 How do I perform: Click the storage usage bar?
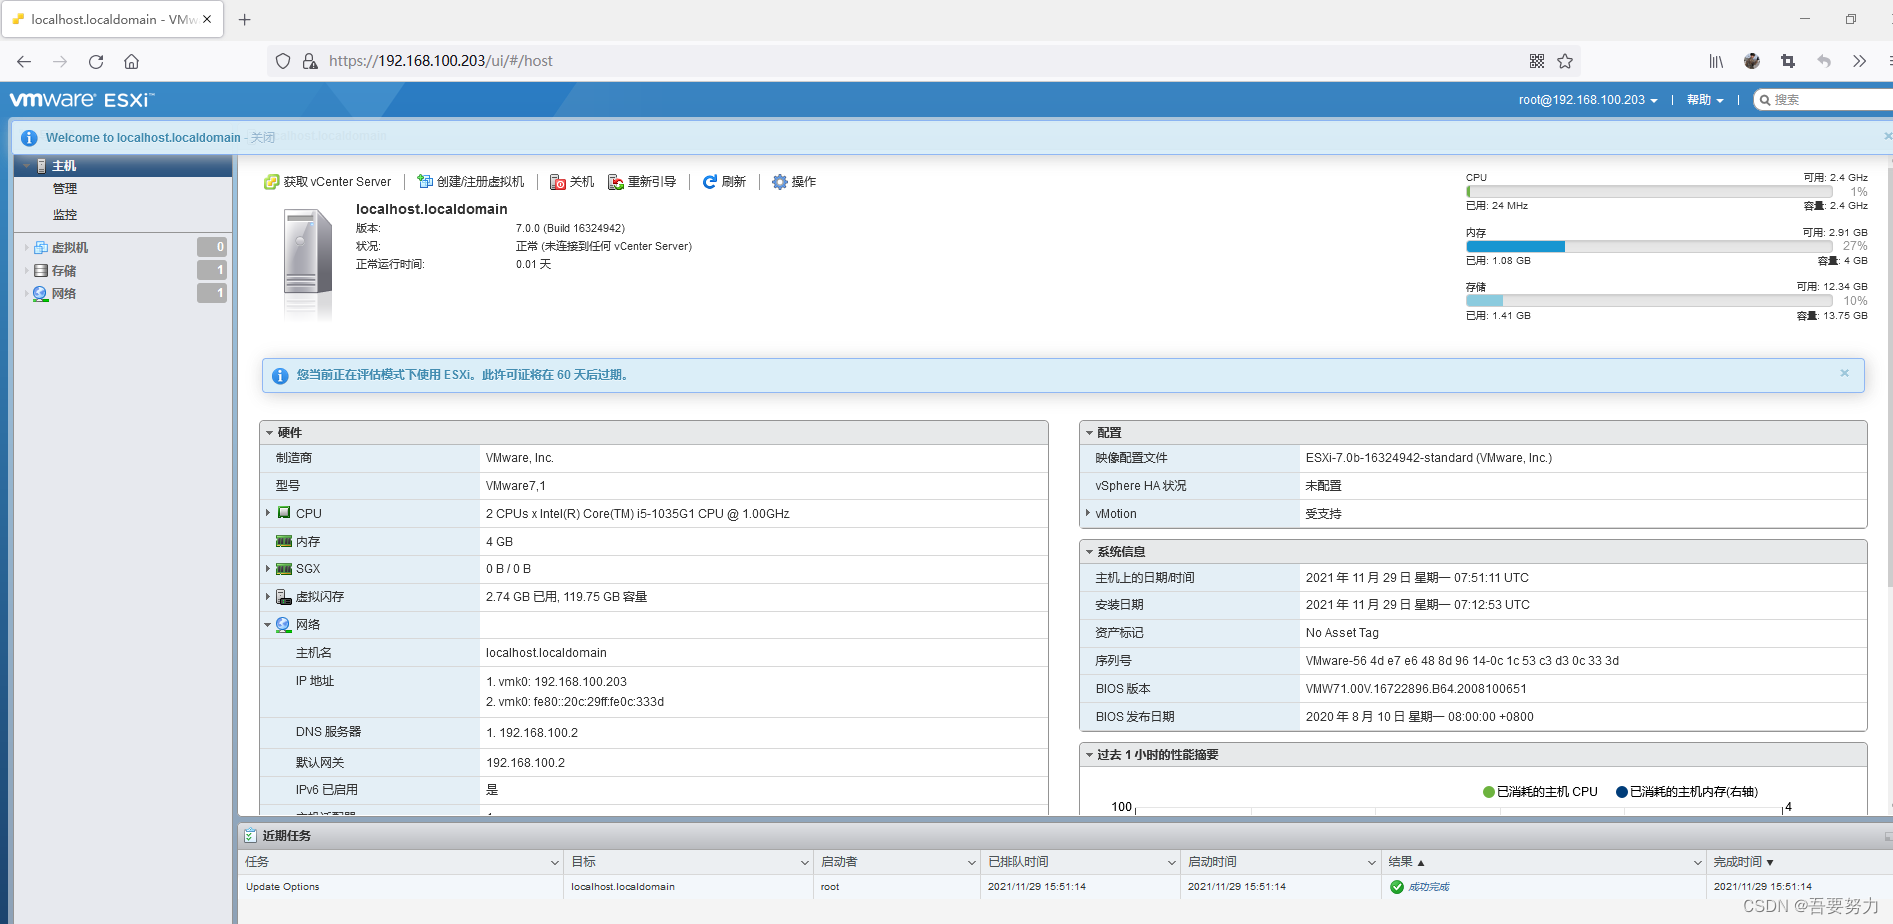coord(1649,301)
